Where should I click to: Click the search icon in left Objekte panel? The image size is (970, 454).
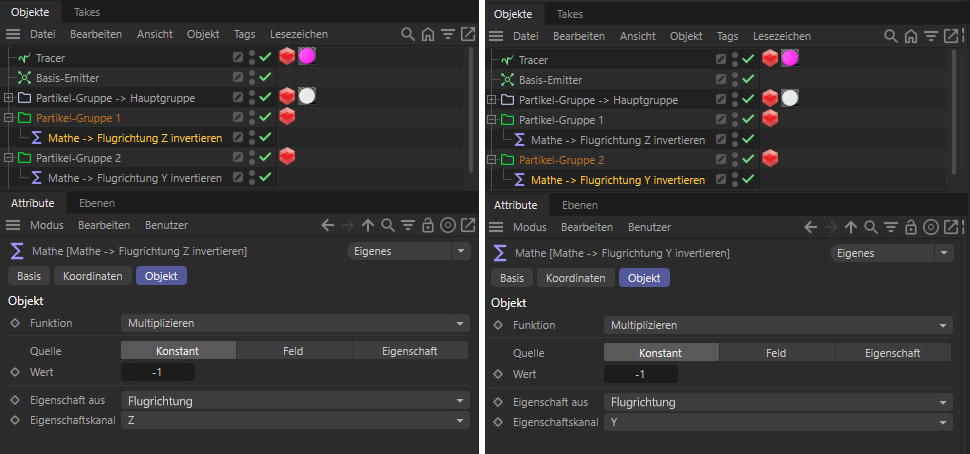coord(408,34)
